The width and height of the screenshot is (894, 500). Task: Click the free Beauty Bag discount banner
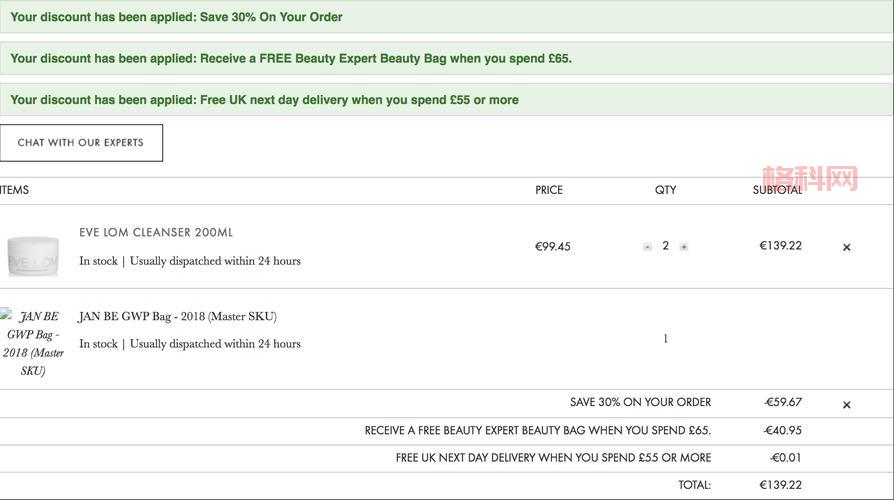point(447,58)
